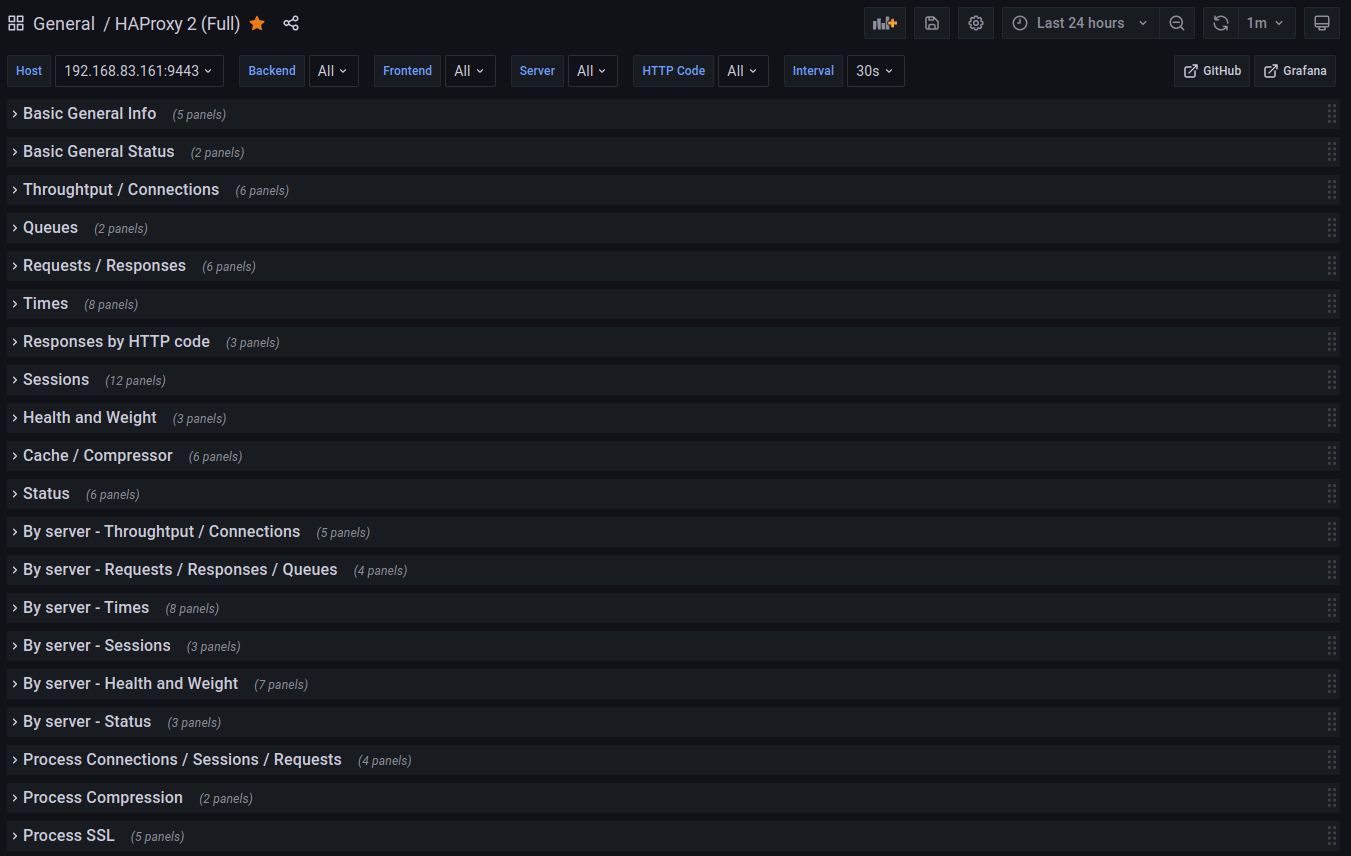
Task: Share the dashboard via share icon
Action: click(291, 23)
